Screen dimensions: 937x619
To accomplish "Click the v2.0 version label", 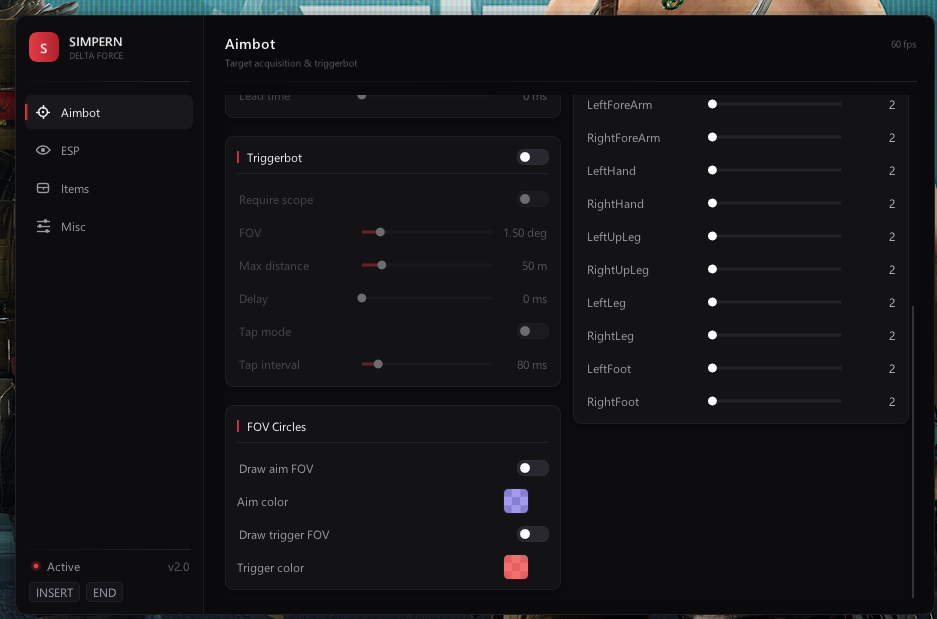I will coord(178,566).
